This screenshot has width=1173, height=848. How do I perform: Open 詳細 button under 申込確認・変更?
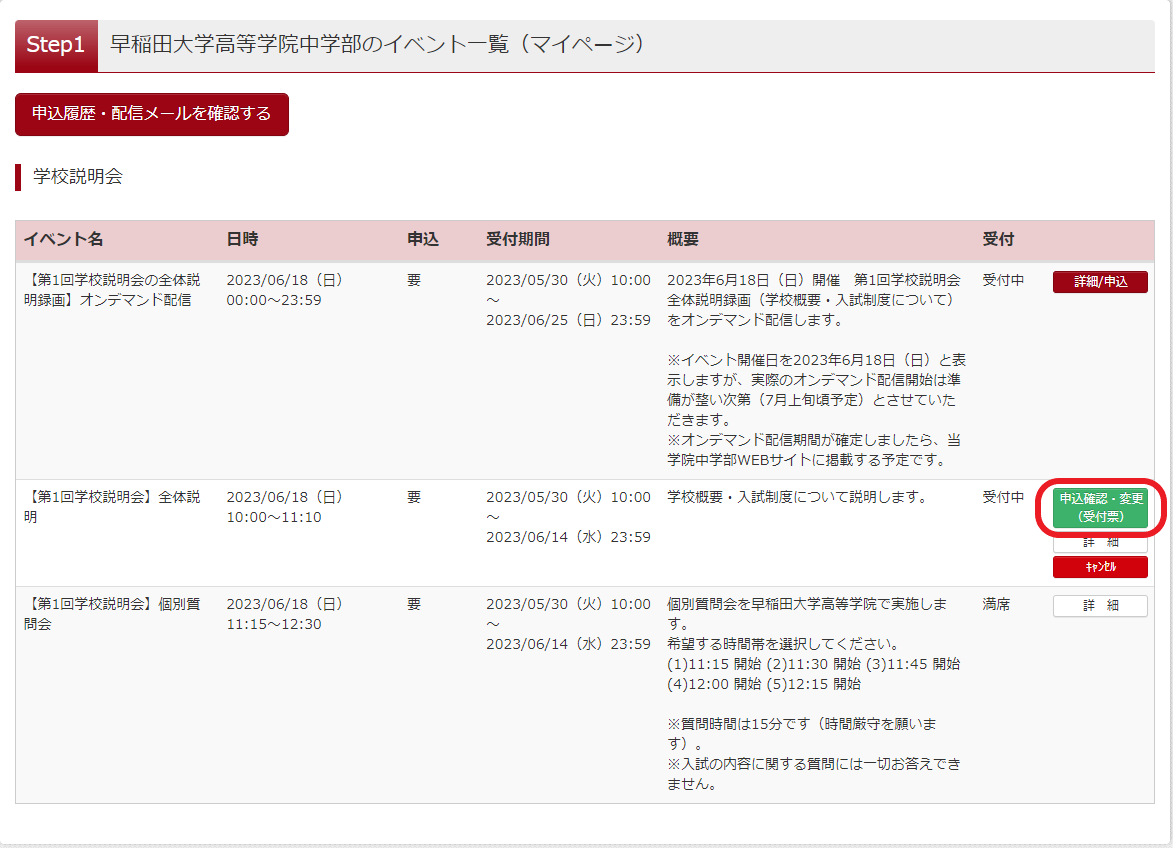click(x=1100, y=543)
